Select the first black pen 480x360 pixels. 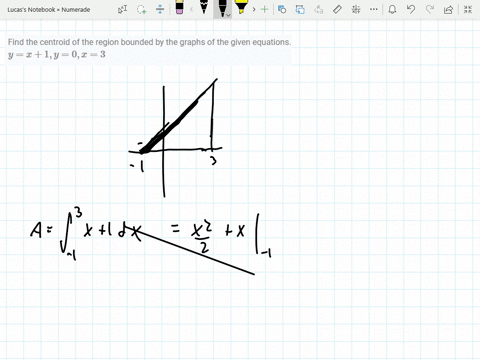click(204, 7)
